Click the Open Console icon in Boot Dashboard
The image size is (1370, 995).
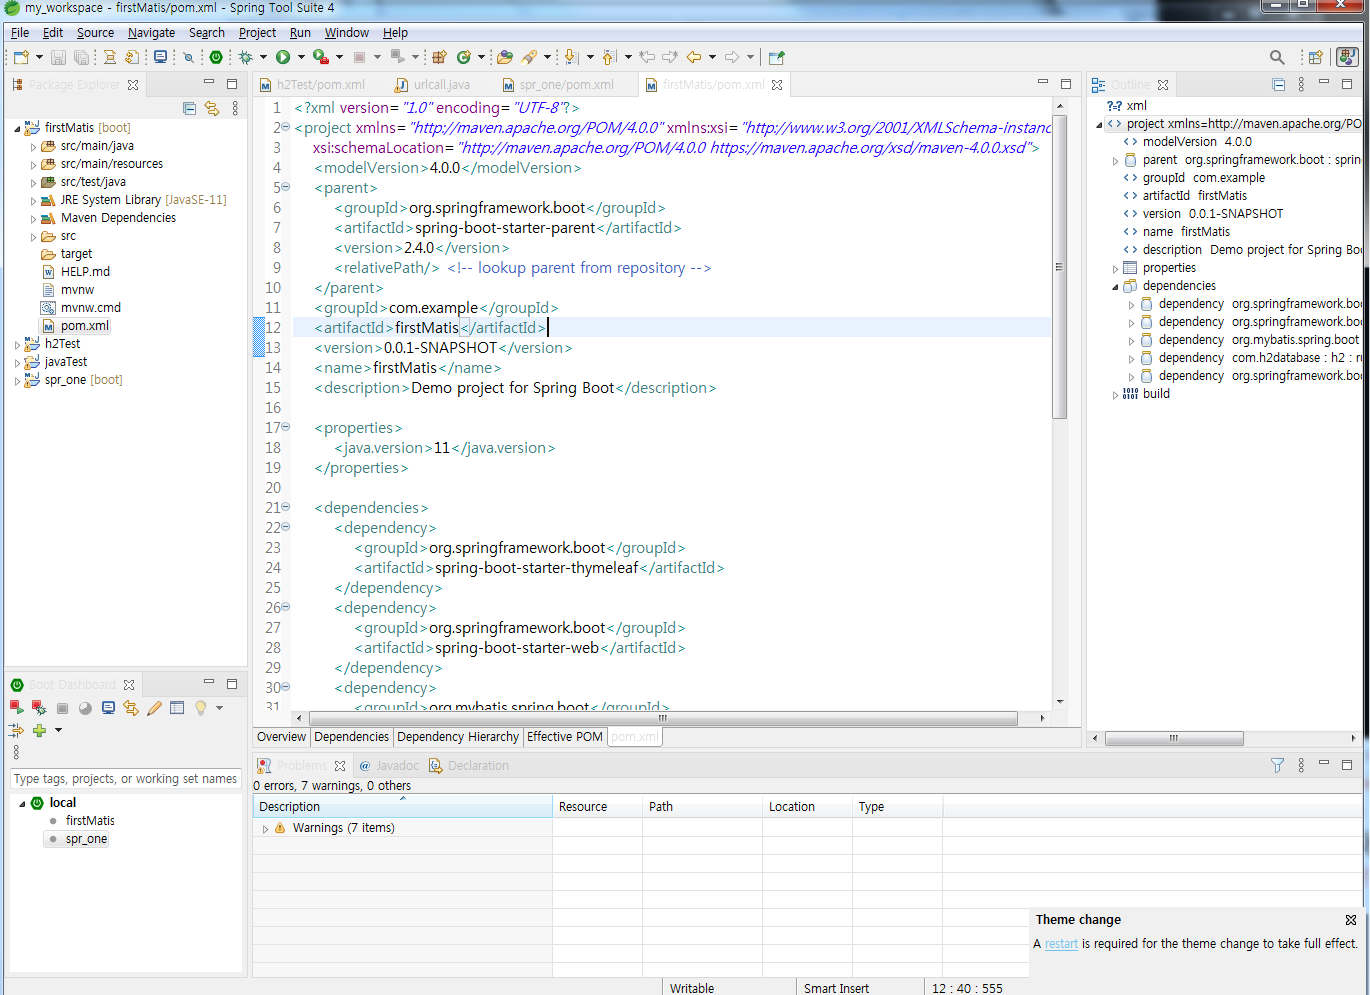[108, 708]
